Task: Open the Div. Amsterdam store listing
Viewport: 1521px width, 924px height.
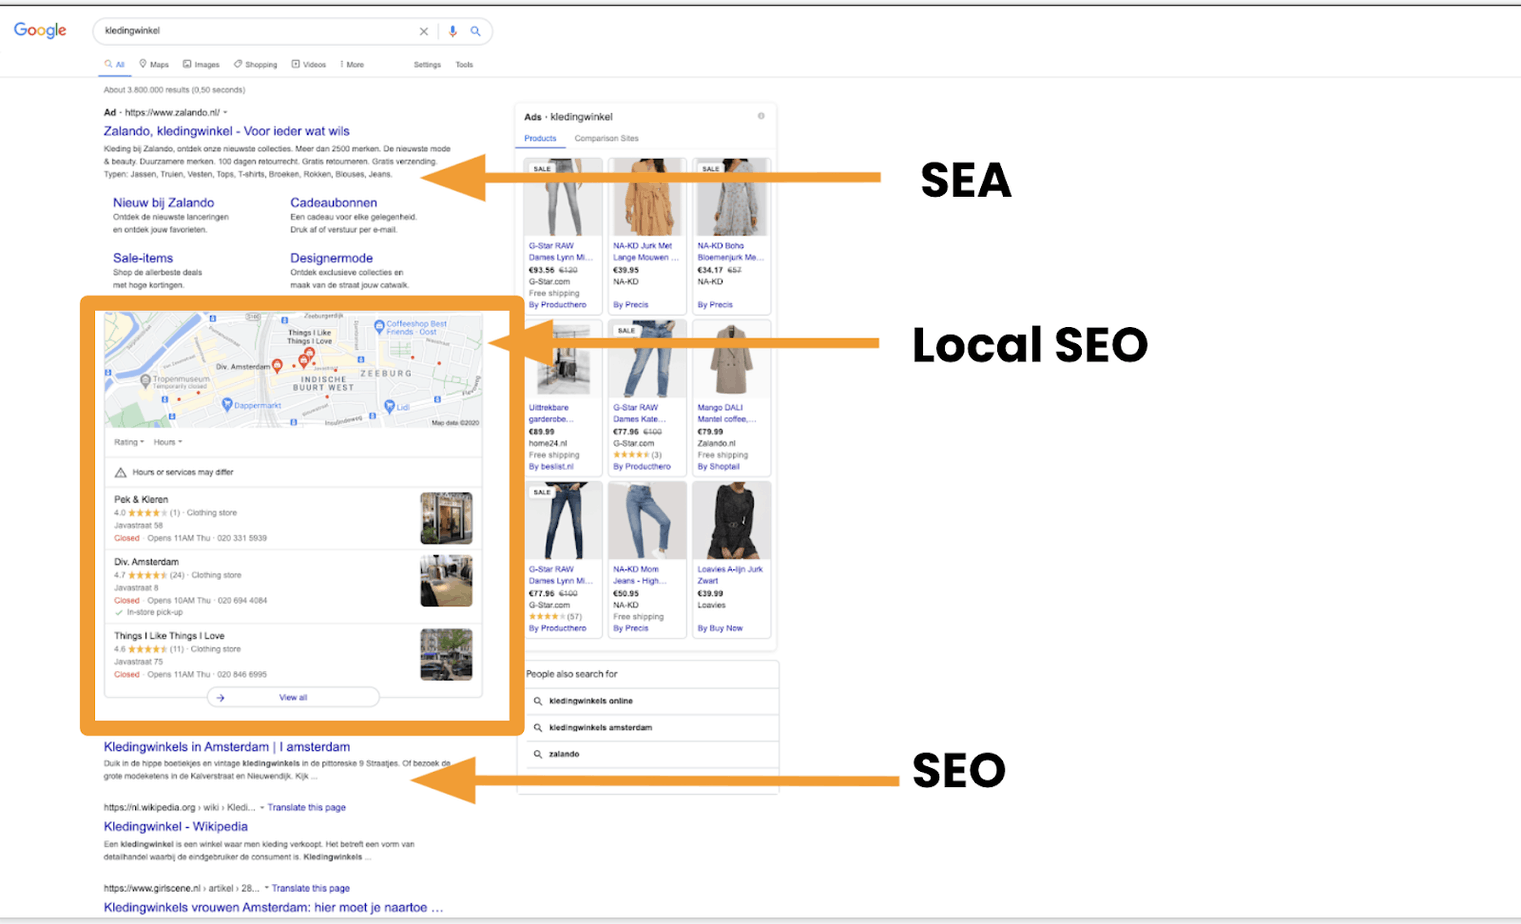Action: 146,562
